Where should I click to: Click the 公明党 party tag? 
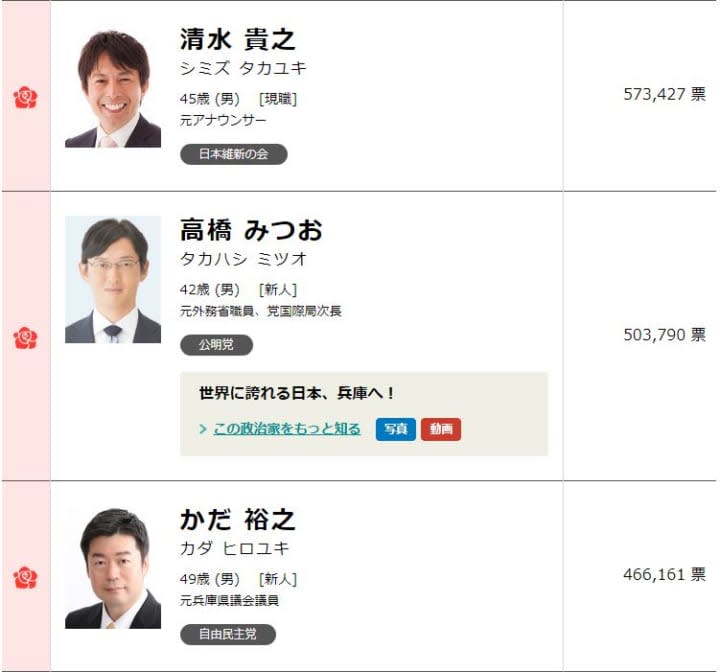pyautogui.click(x=216, y=345)
